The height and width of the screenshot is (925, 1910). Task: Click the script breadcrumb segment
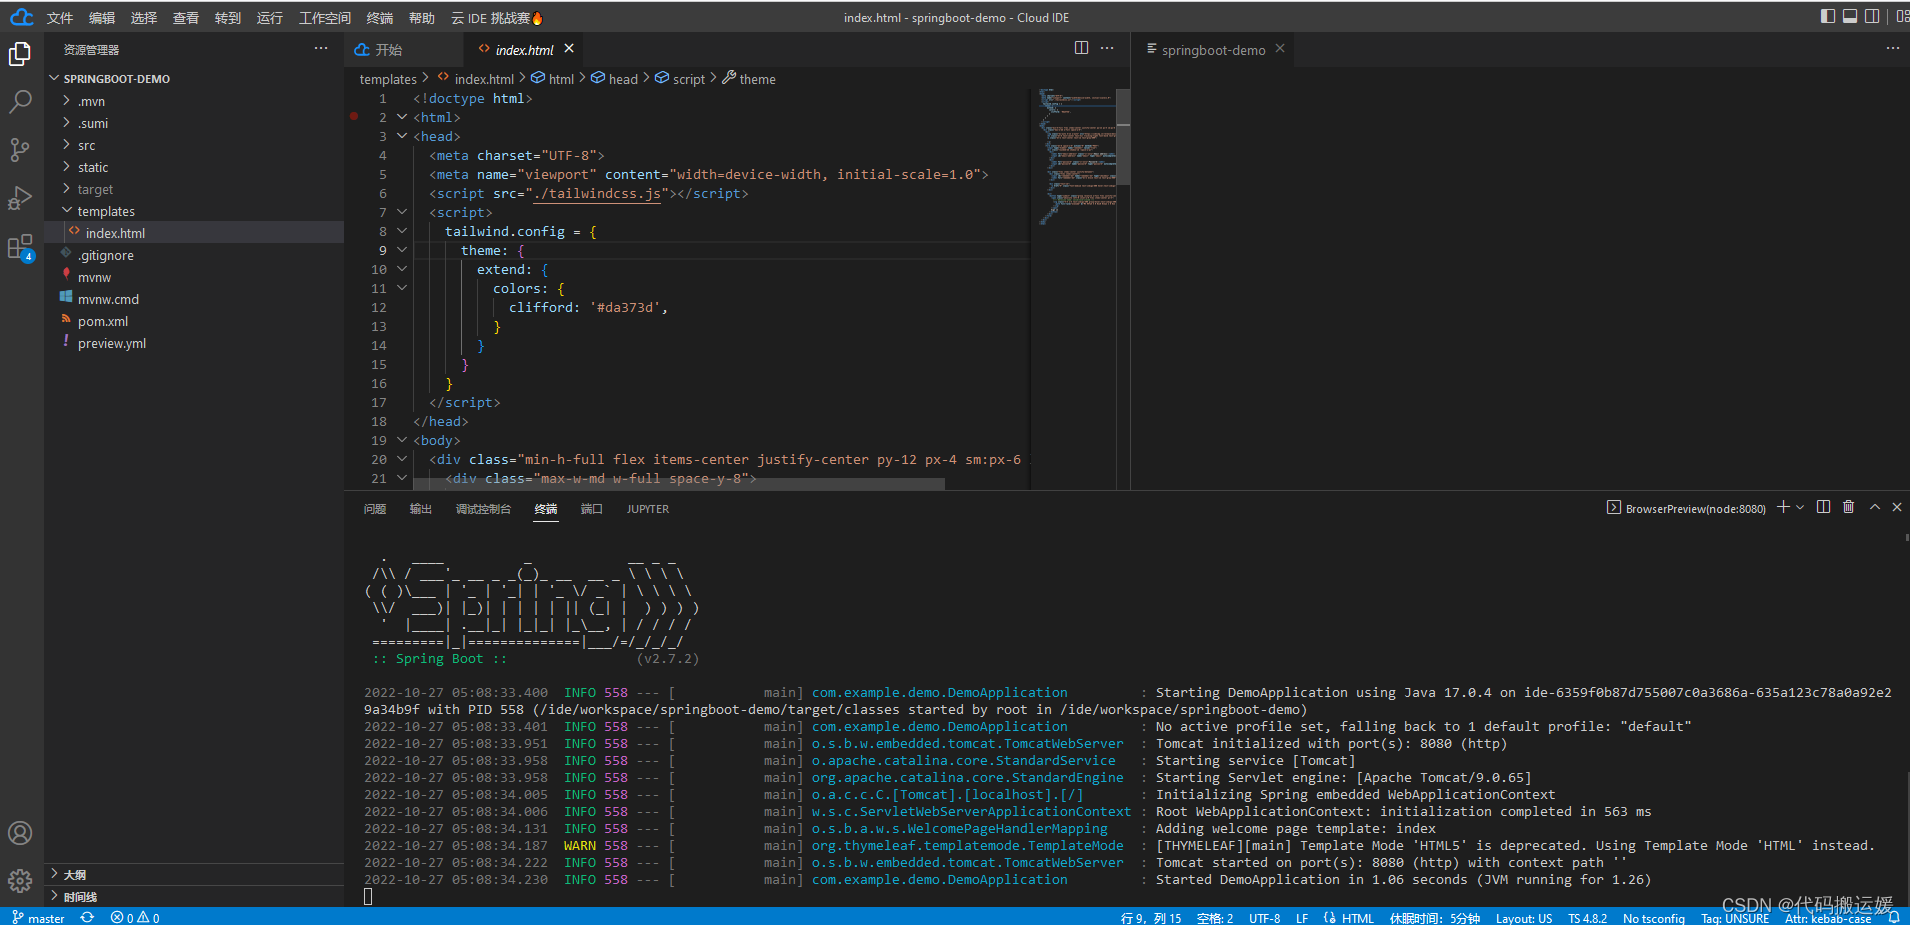click(x=689, y=79)
